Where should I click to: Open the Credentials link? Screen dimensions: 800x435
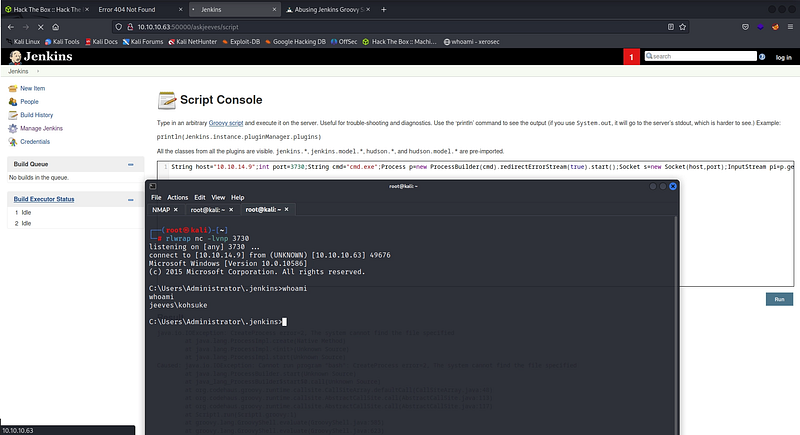pyautogui.click(x=35, y=141)
